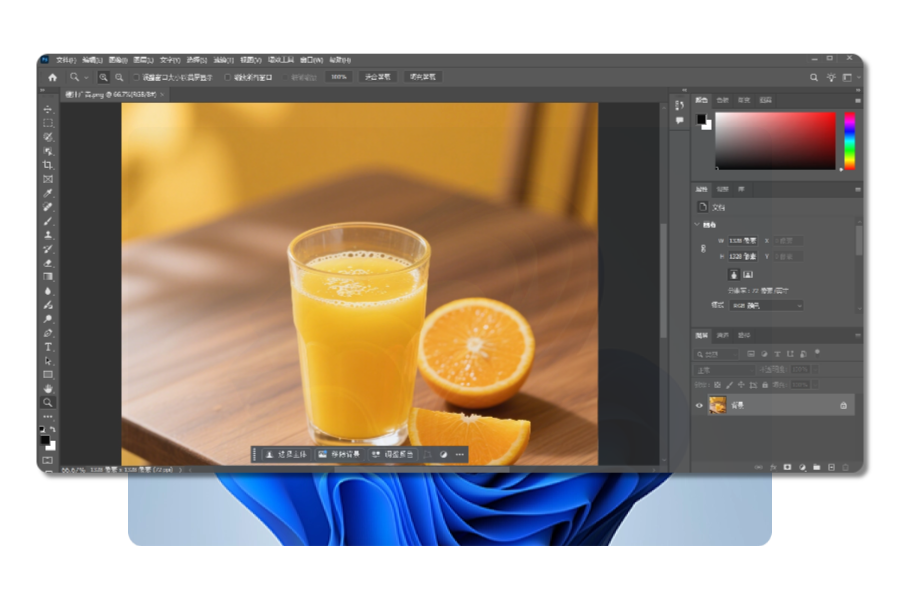
Task: Select the Horizontal Type (T) tool
Action: click(x=48, y=347)
